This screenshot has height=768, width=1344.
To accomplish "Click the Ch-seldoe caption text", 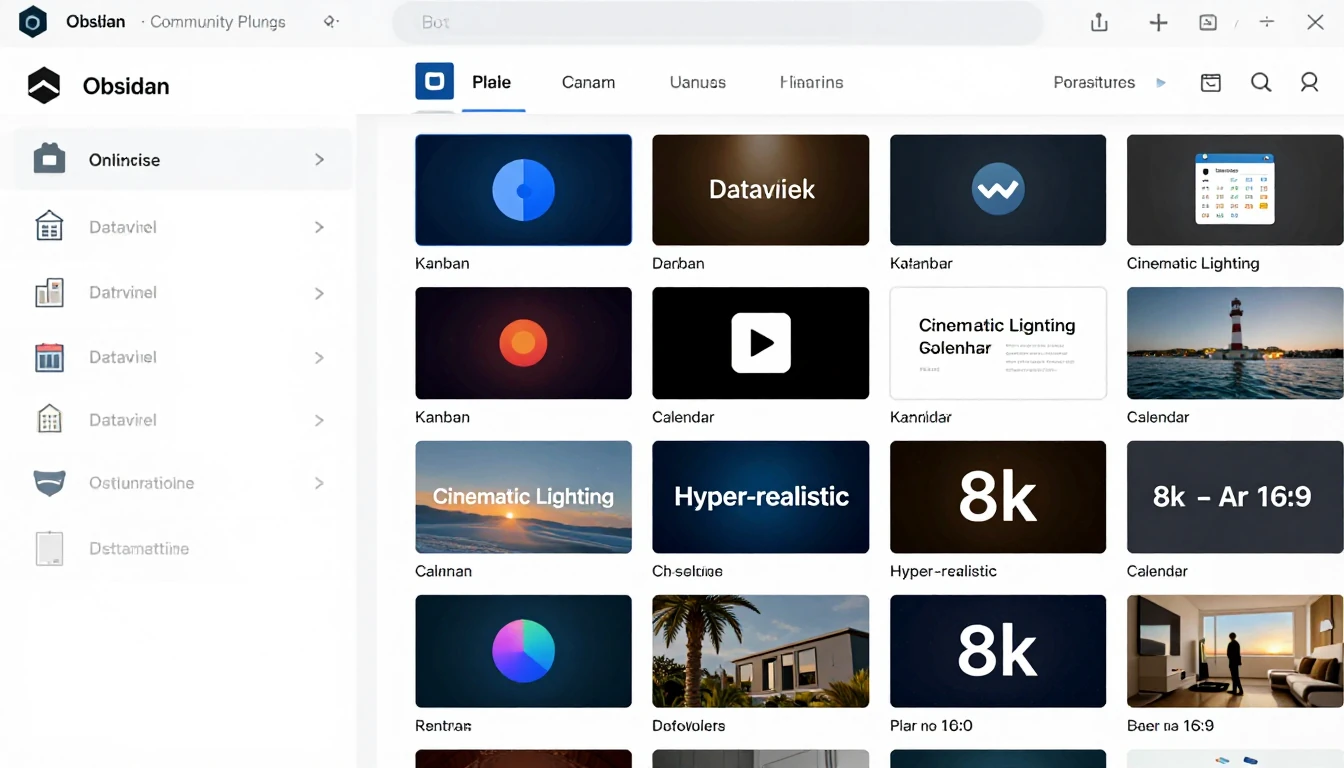I will tap(687, 572).
